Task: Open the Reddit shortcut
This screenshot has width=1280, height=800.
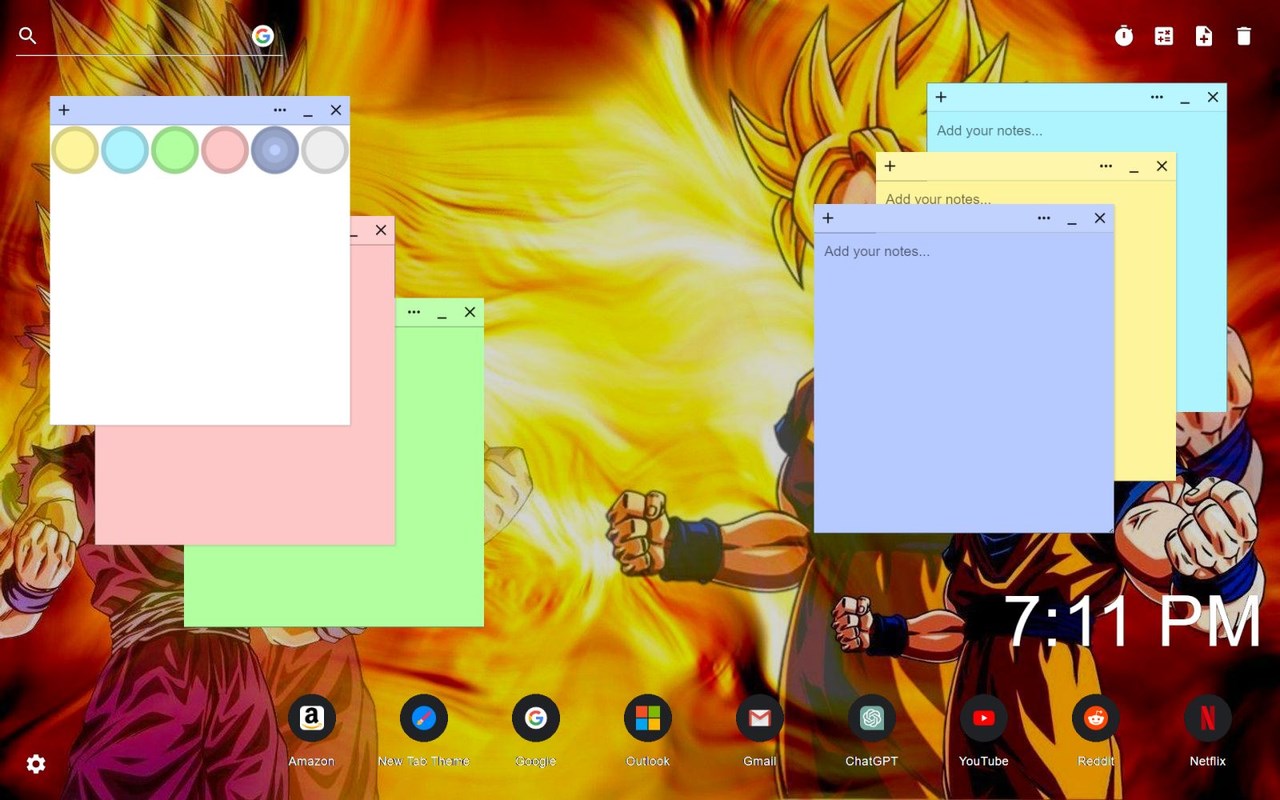Action: click(x=1096, y=718)
